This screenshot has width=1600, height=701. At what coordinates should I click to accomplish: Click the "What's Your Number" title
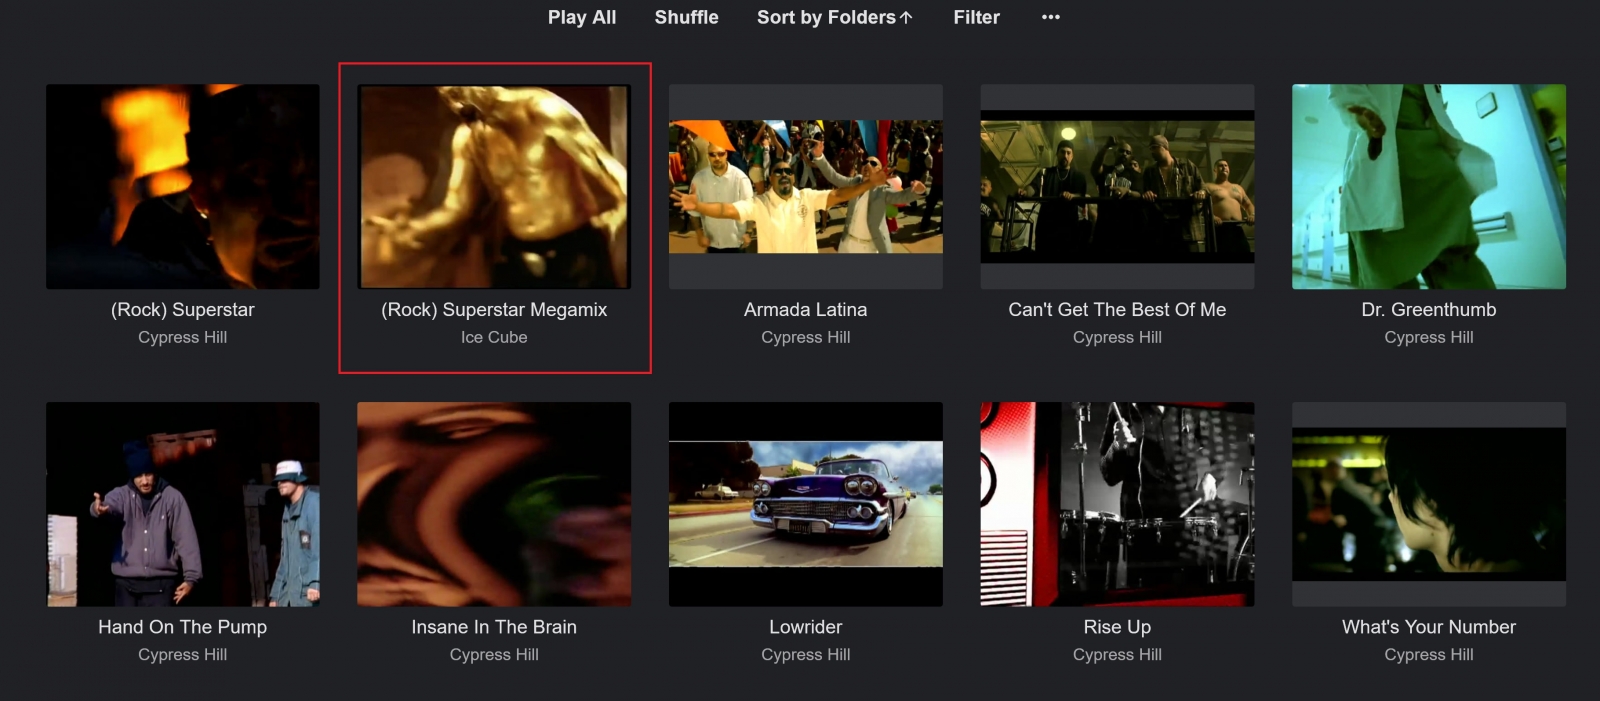pyautogui.click(x=1429, y=627)
